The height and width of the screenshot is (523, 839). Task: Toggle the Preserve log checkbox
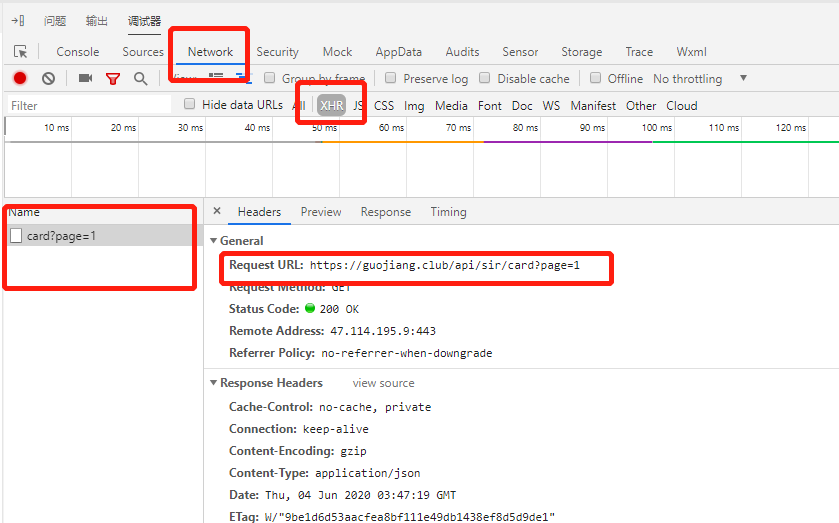click(x=391, y=78)
